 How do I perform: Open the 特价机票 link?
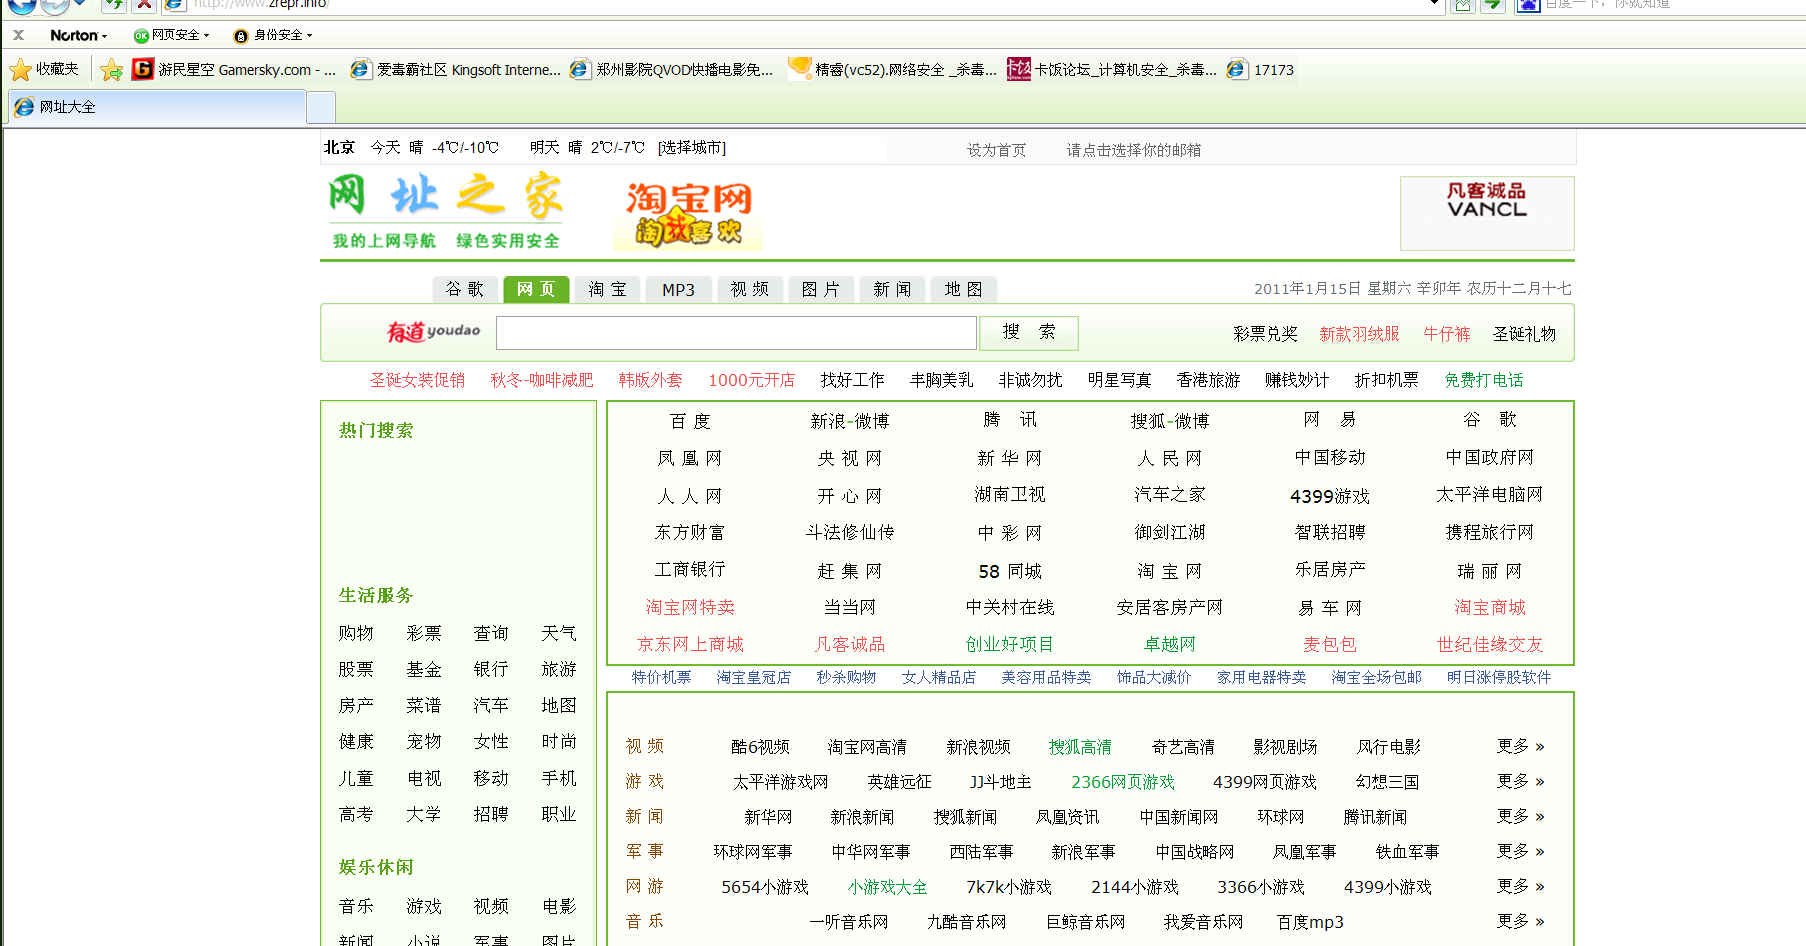point(661,677)
